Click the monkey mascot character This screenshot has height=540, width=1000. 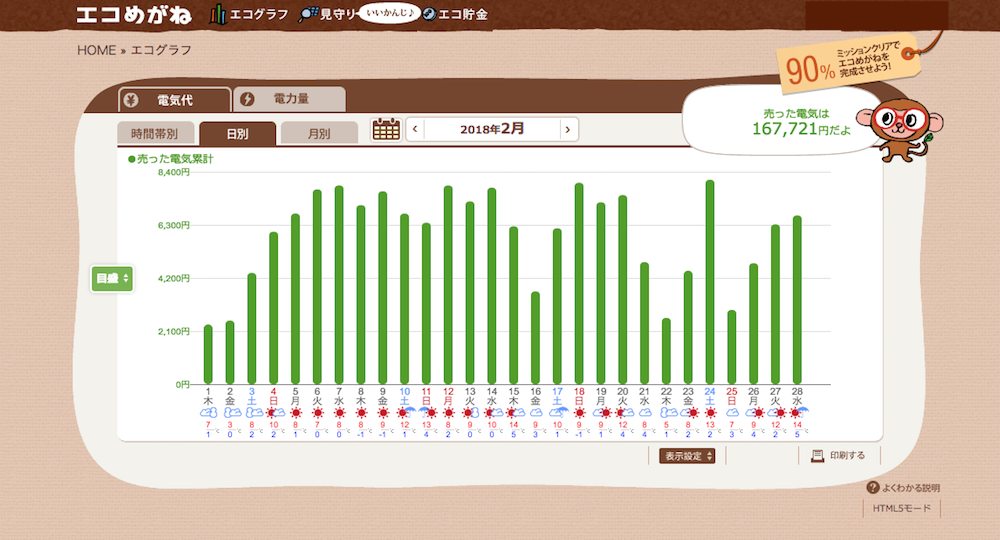pos(902,129)
